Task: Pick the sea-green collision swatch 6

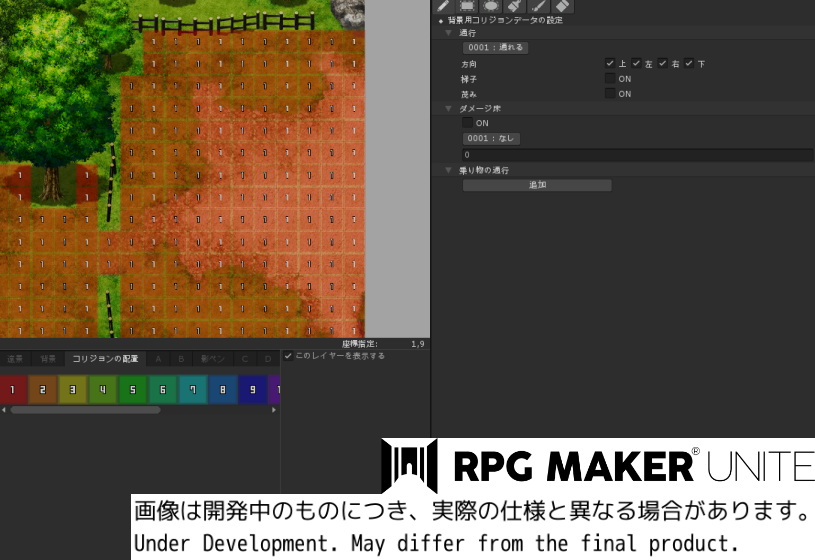Action: pyautogui.click(x=163, y=389)
